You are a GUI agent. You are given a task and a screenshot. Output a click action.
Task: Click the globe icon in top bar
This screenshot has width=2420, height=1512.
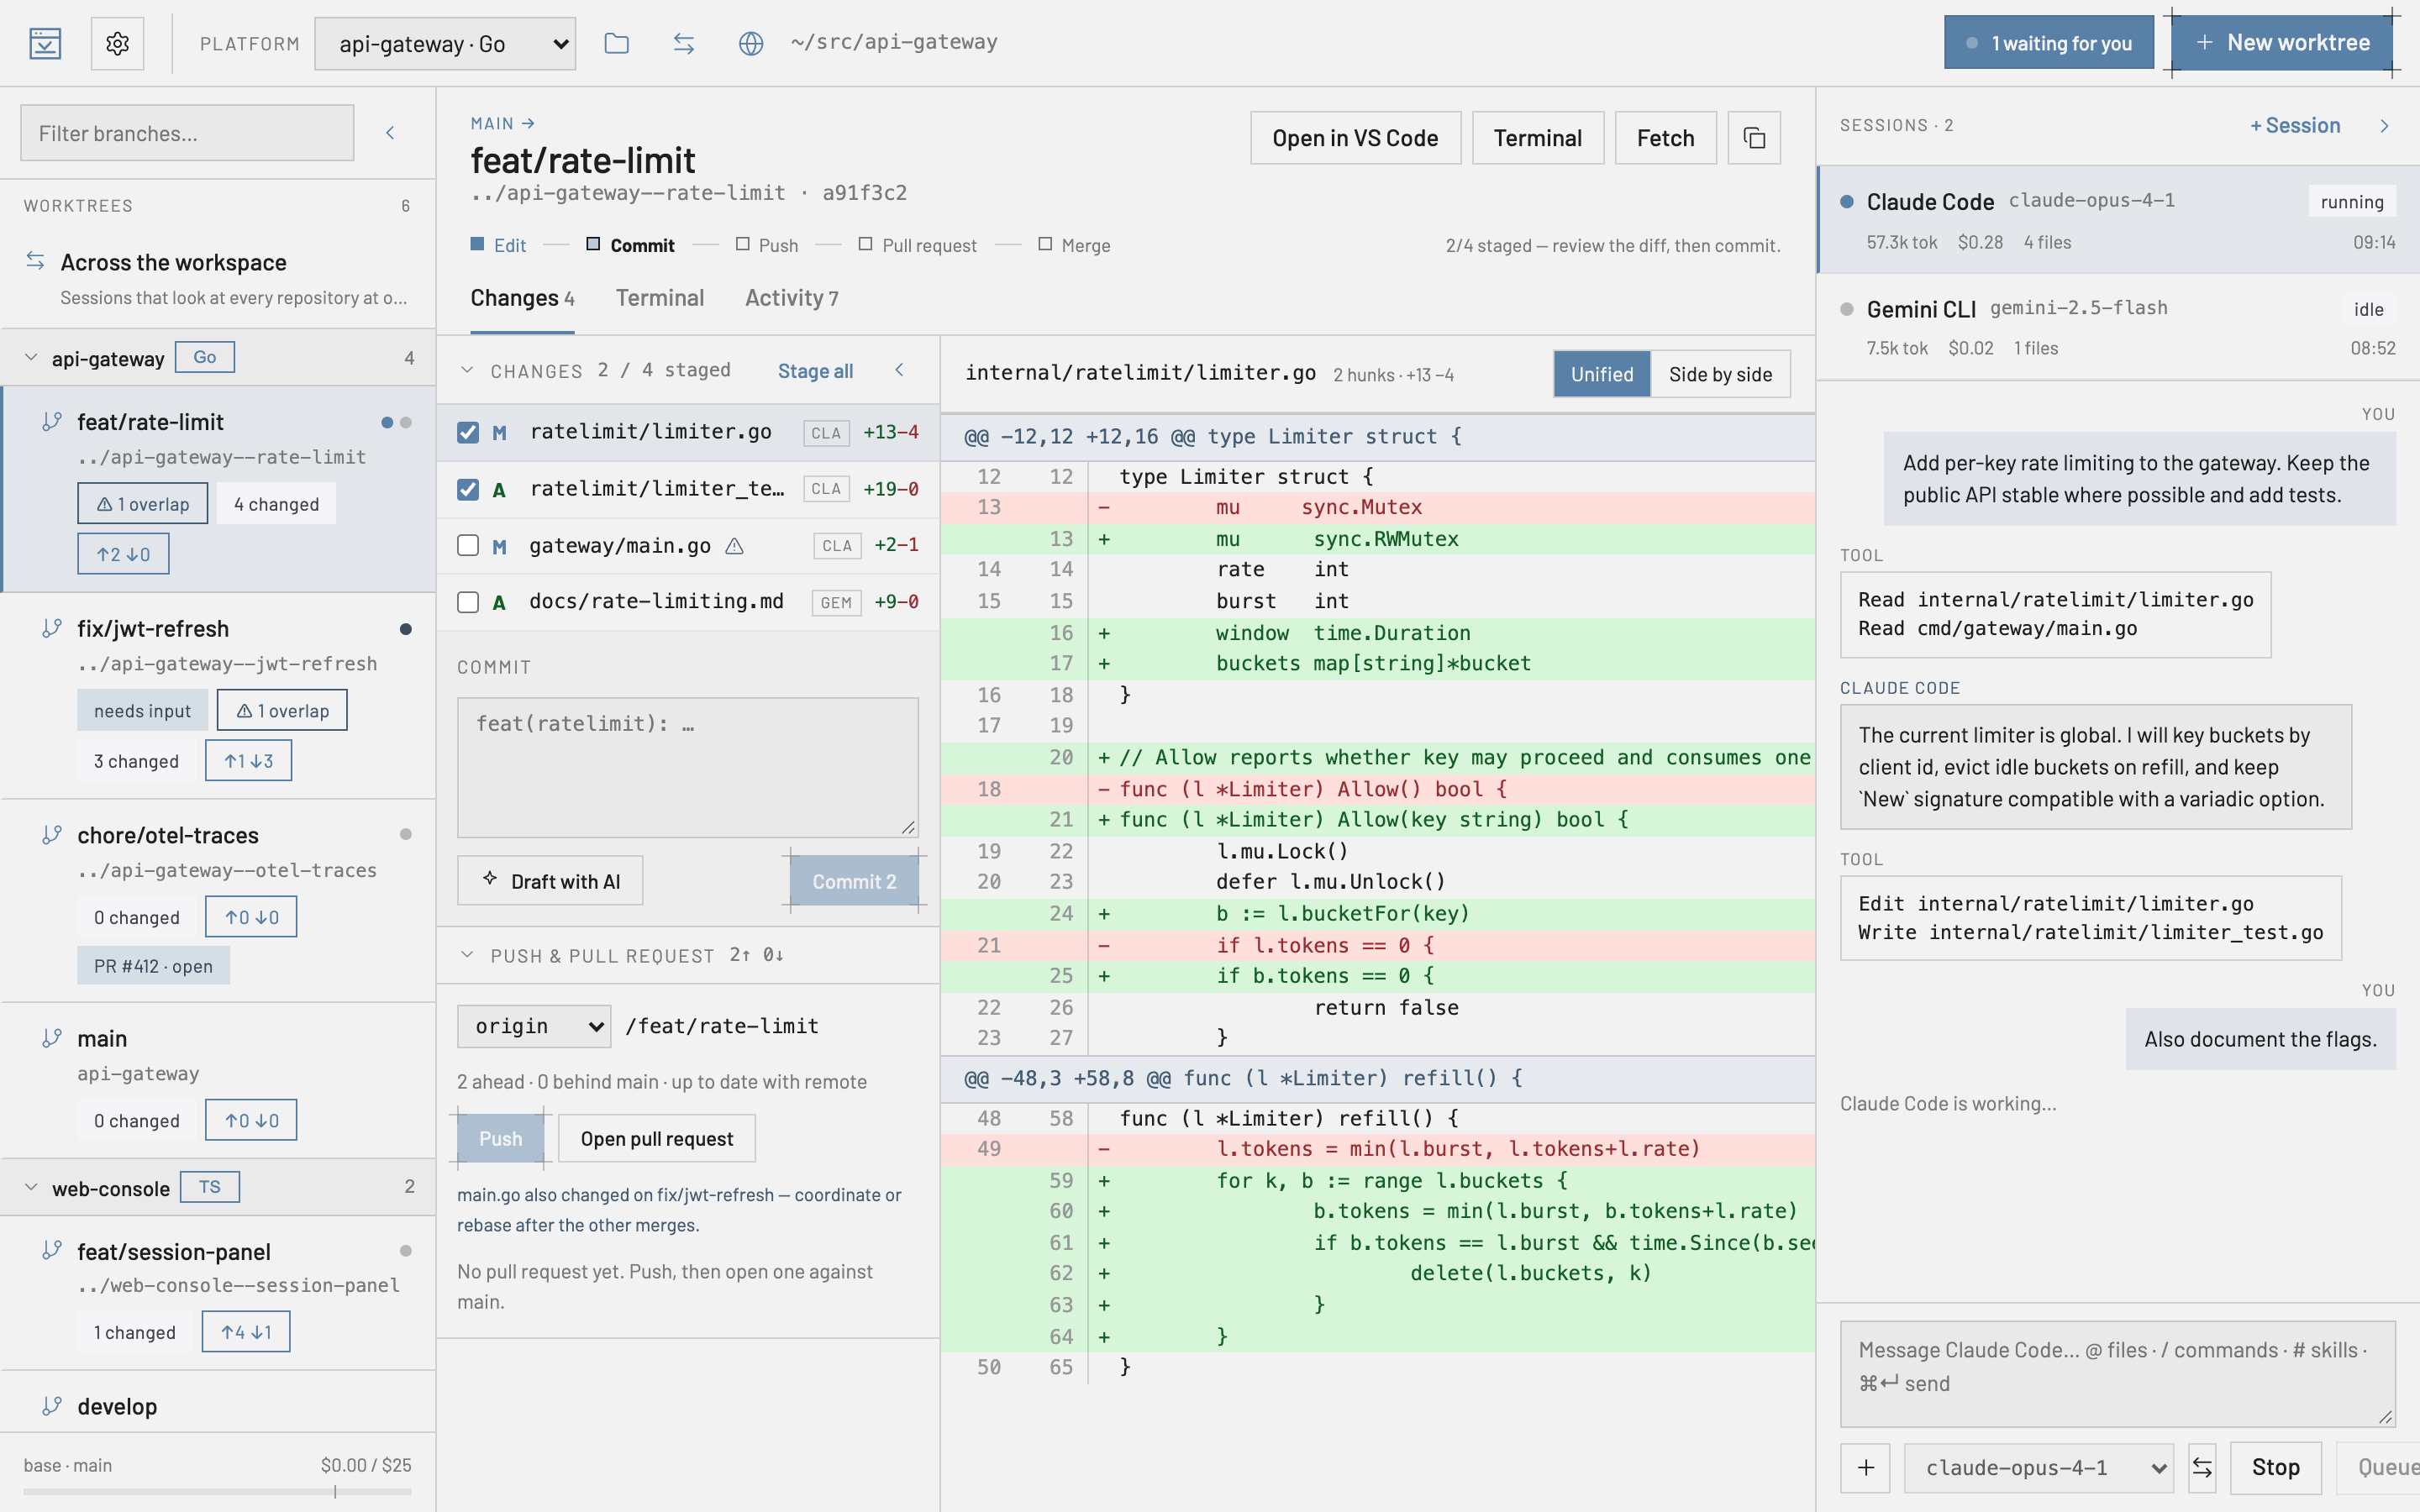[x=751, y=43]
